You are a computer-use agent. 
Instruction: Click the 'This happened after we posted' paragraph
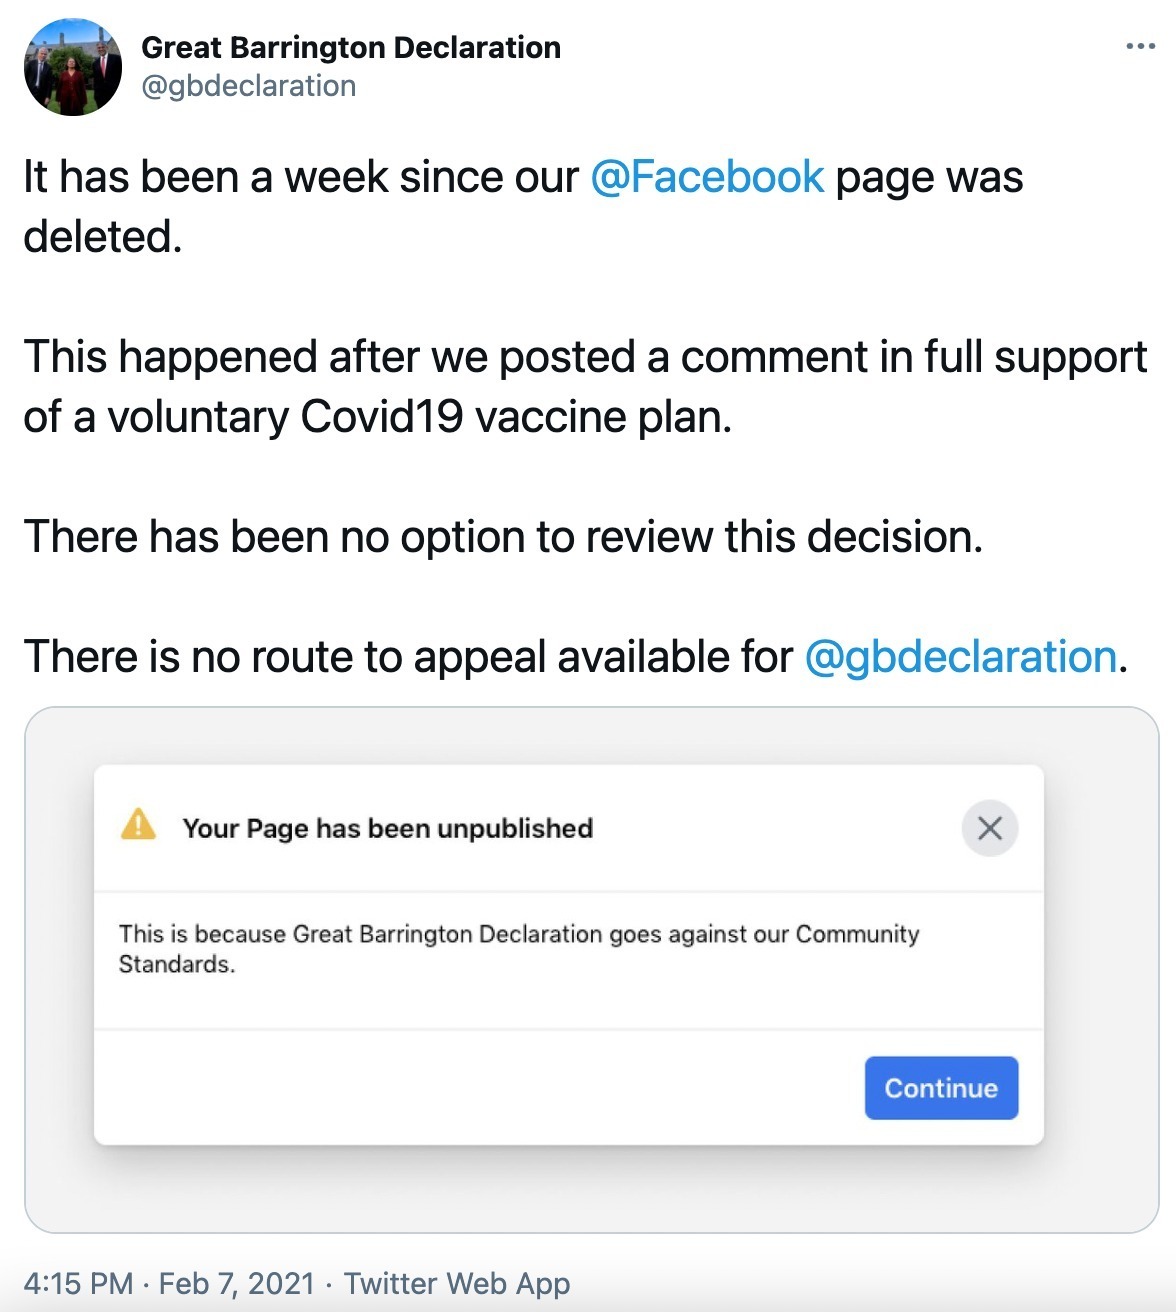[x=584, y=357]
